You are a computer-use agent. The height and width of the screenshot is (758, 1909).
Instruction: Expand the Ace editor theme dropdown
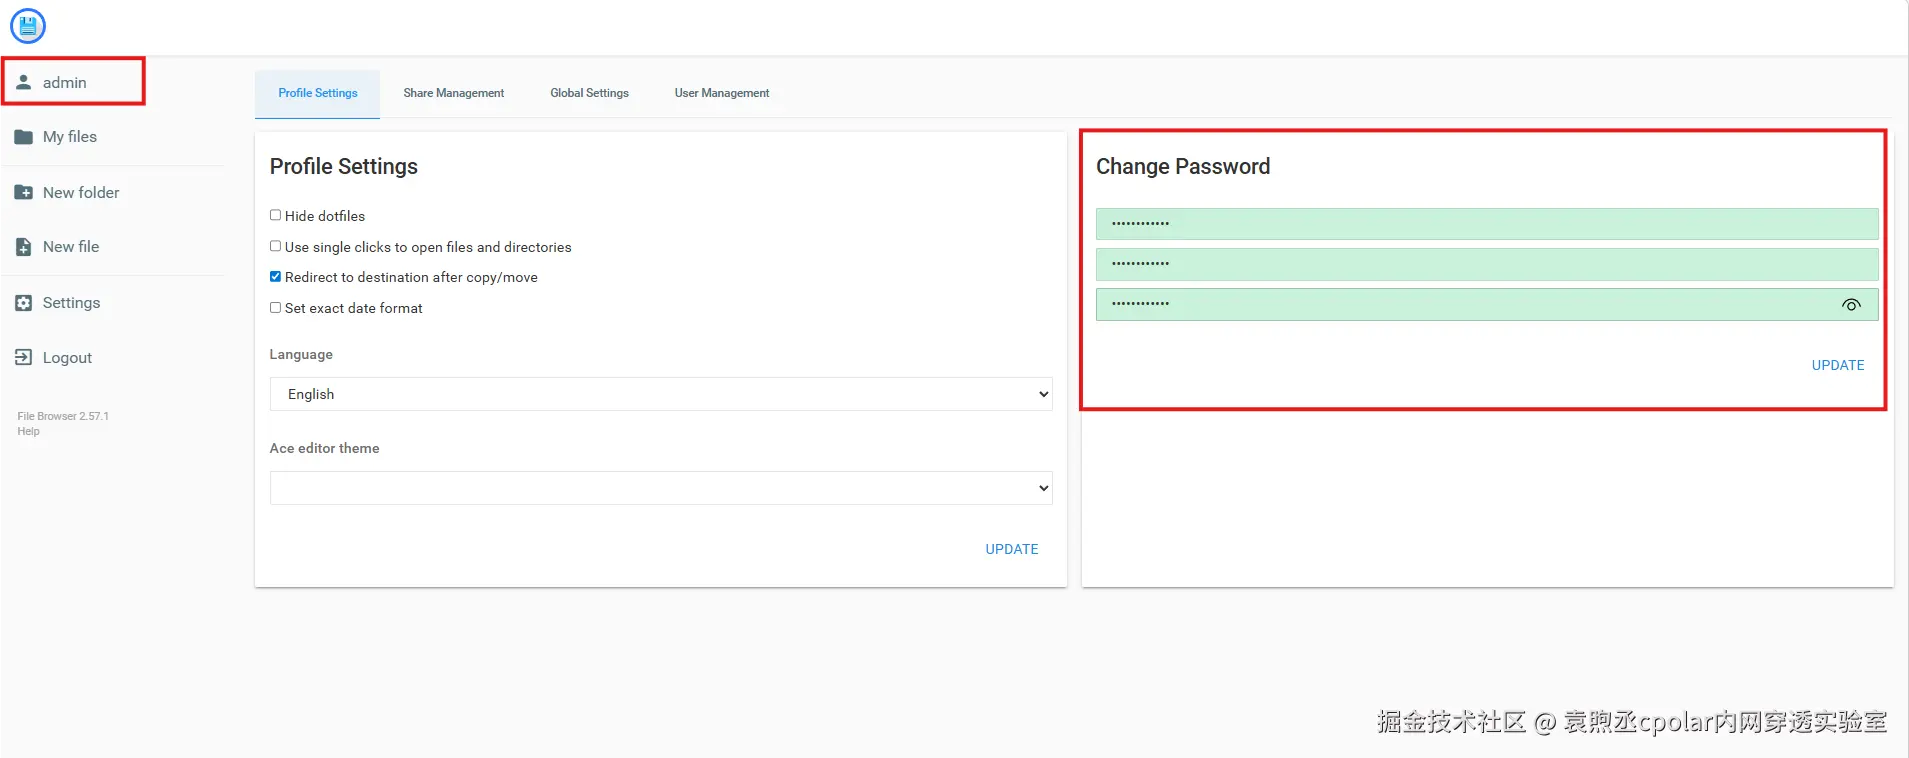660,488
